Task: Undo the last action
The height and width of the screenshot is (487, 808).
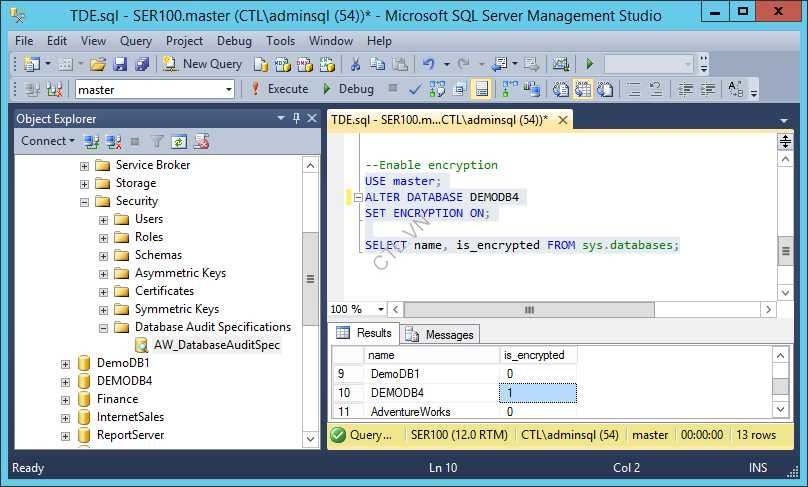Action: click(x=428, y=64)
